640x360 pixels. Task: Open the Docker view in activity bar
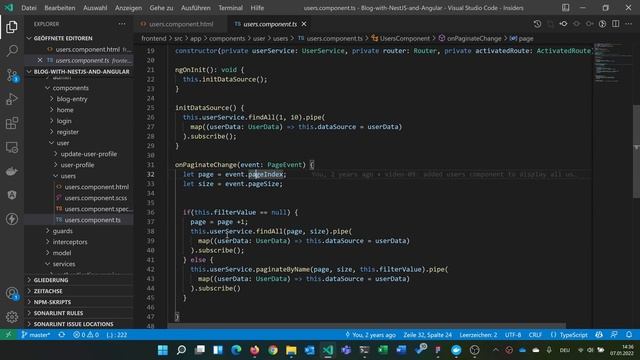[x=12, y=171]
